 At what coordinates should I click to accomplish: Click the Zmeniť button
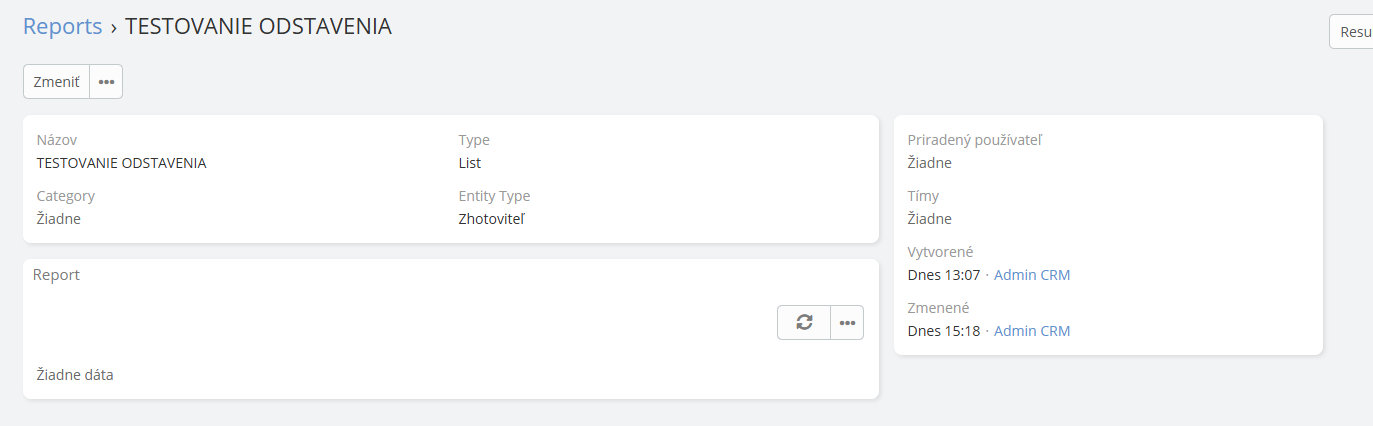(x=57, y=82)
